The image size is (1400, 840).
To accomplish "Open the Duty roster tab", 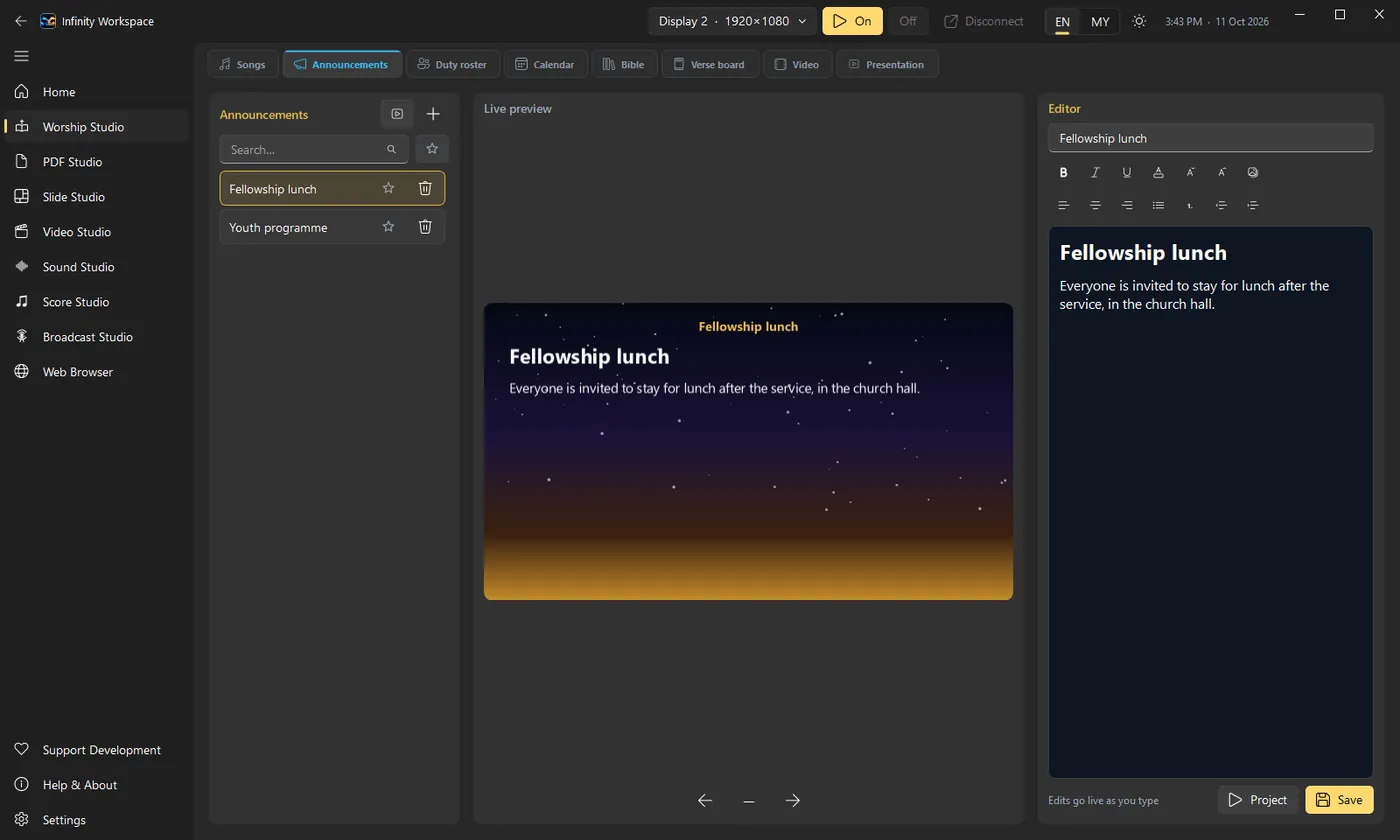I will pyautogui.click(x=453, y=64).
